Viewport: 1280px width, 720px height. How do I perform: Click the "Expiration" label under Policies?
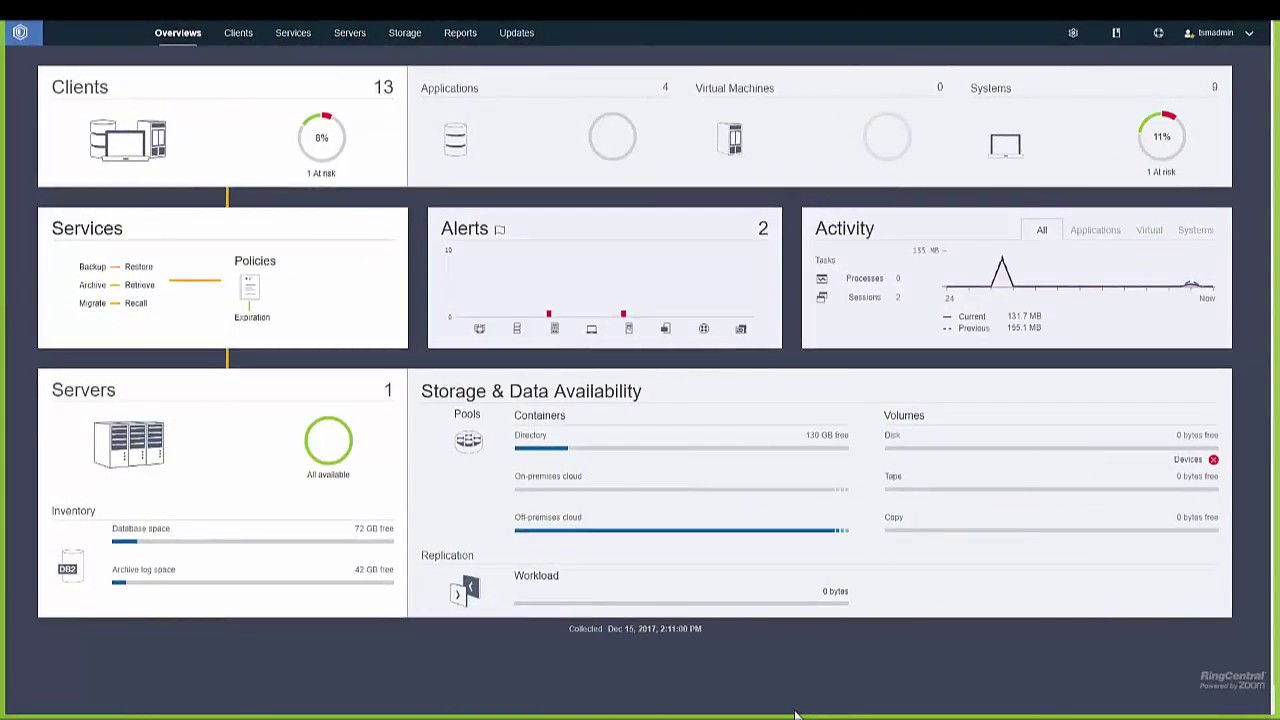252,317
